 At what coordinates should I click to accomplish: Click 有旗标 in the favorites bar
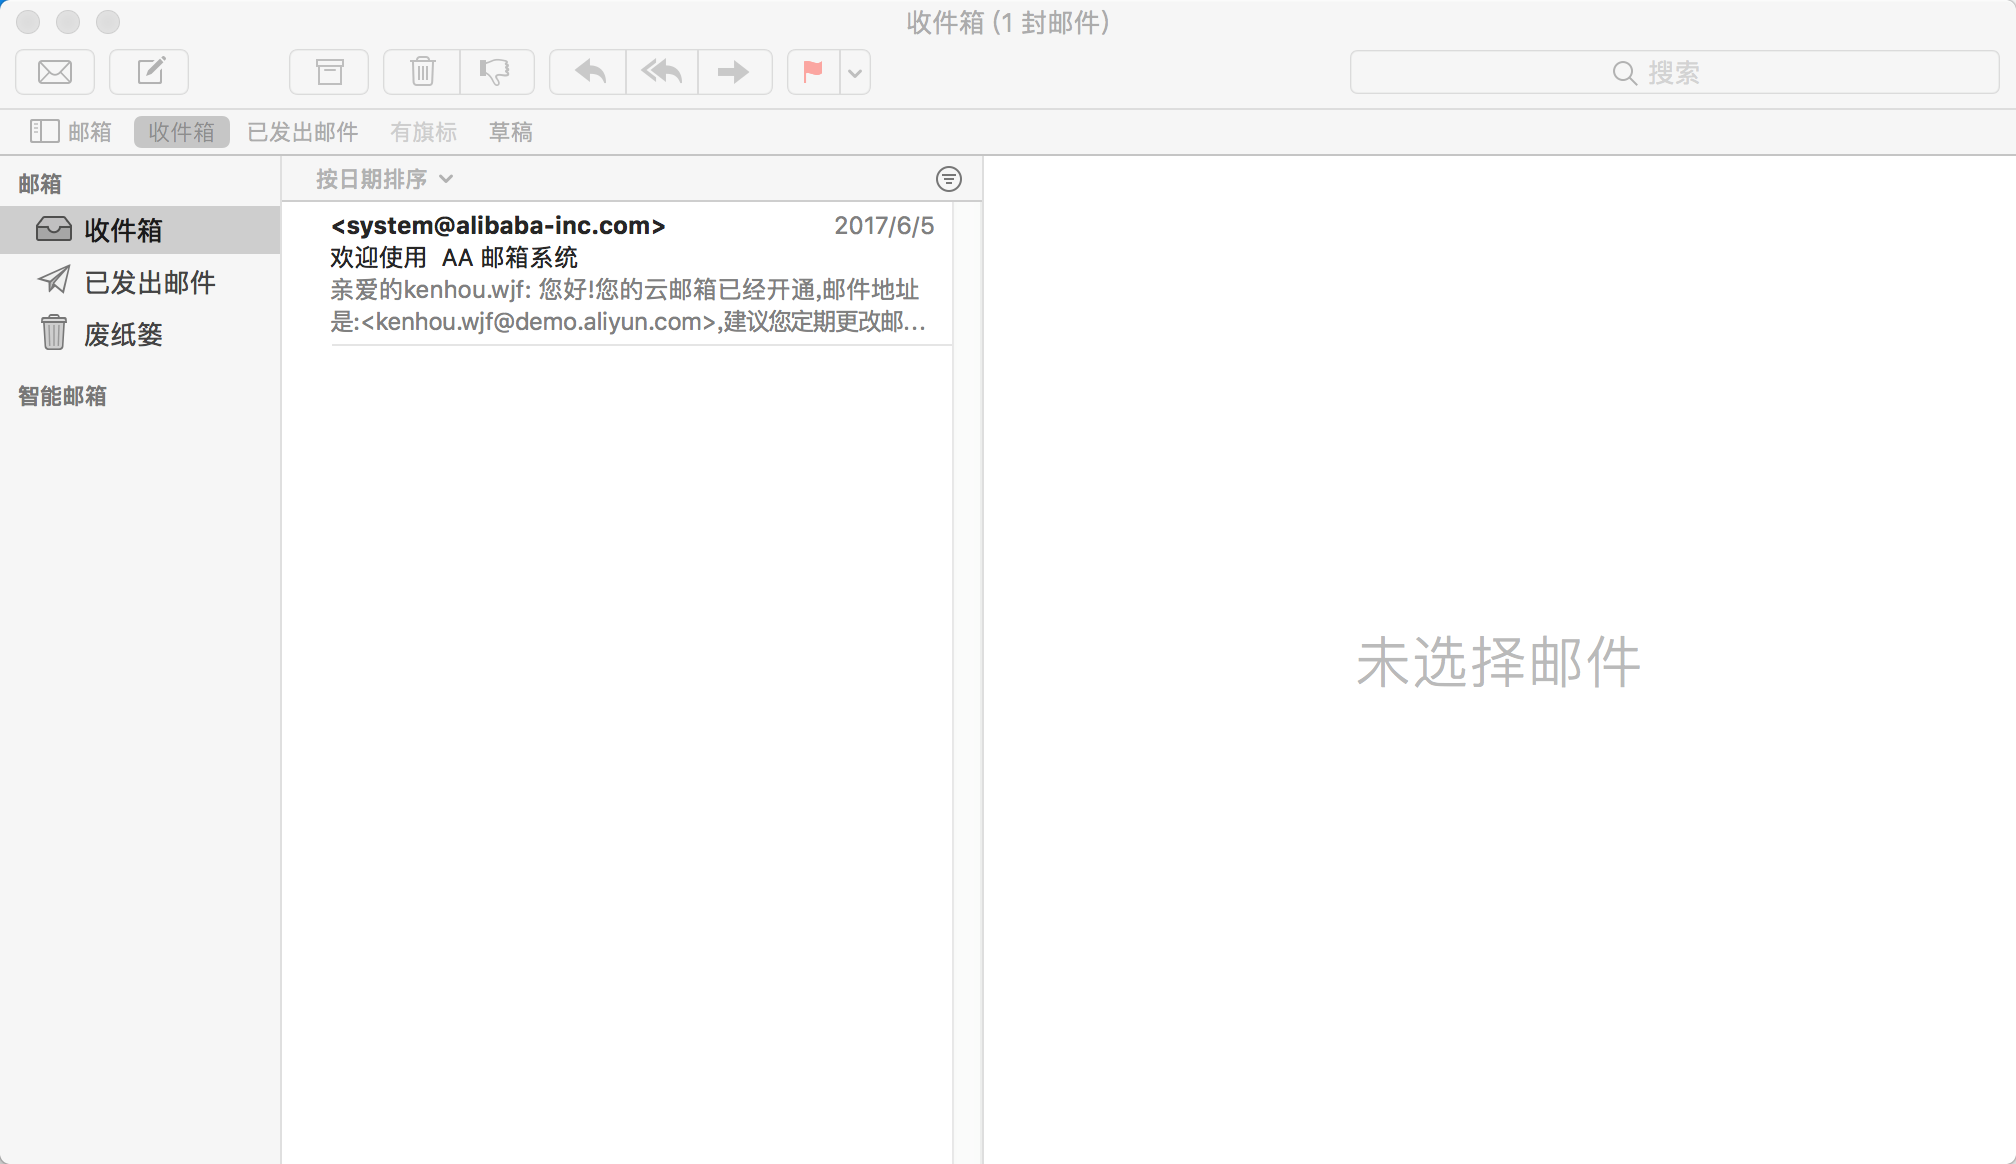[x=423, y=132]
